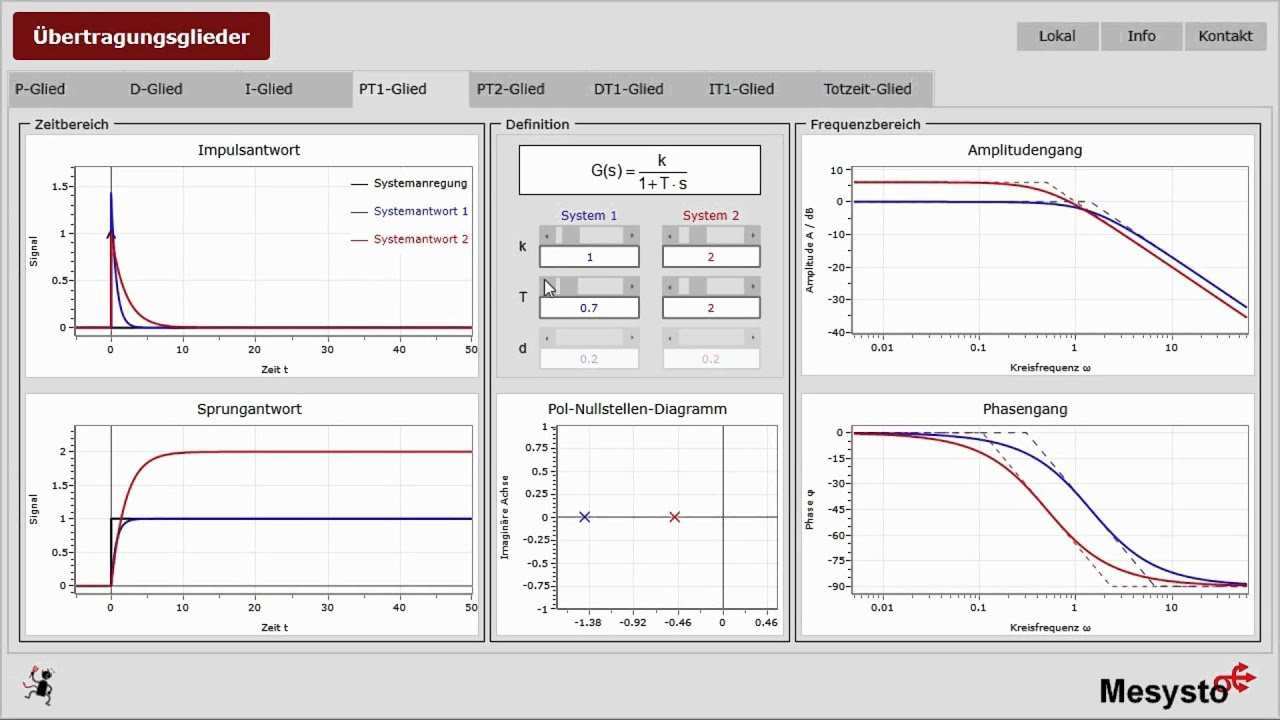Open the PT2-Glied tab
The image size is (1280, 720).
click(510, 89)
